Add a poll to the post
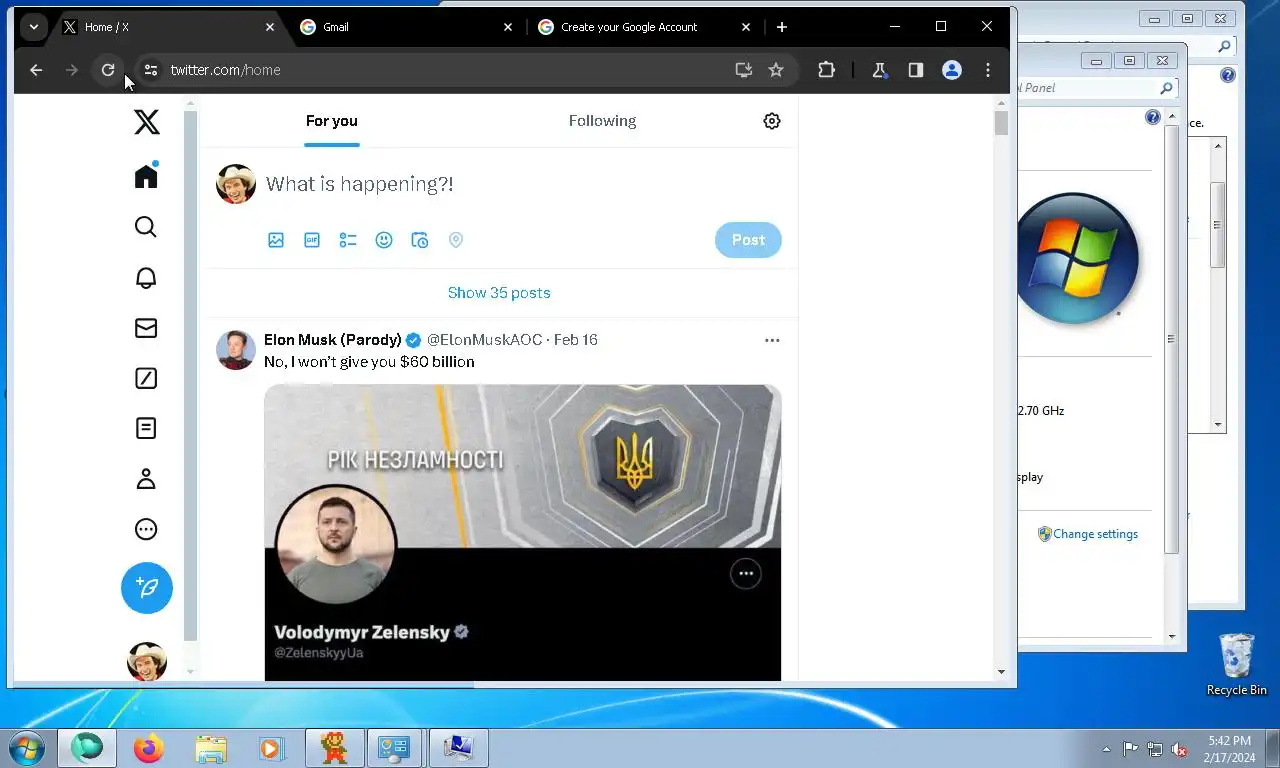The width and height of the screenshot is (1280, 768). point(348,240)
